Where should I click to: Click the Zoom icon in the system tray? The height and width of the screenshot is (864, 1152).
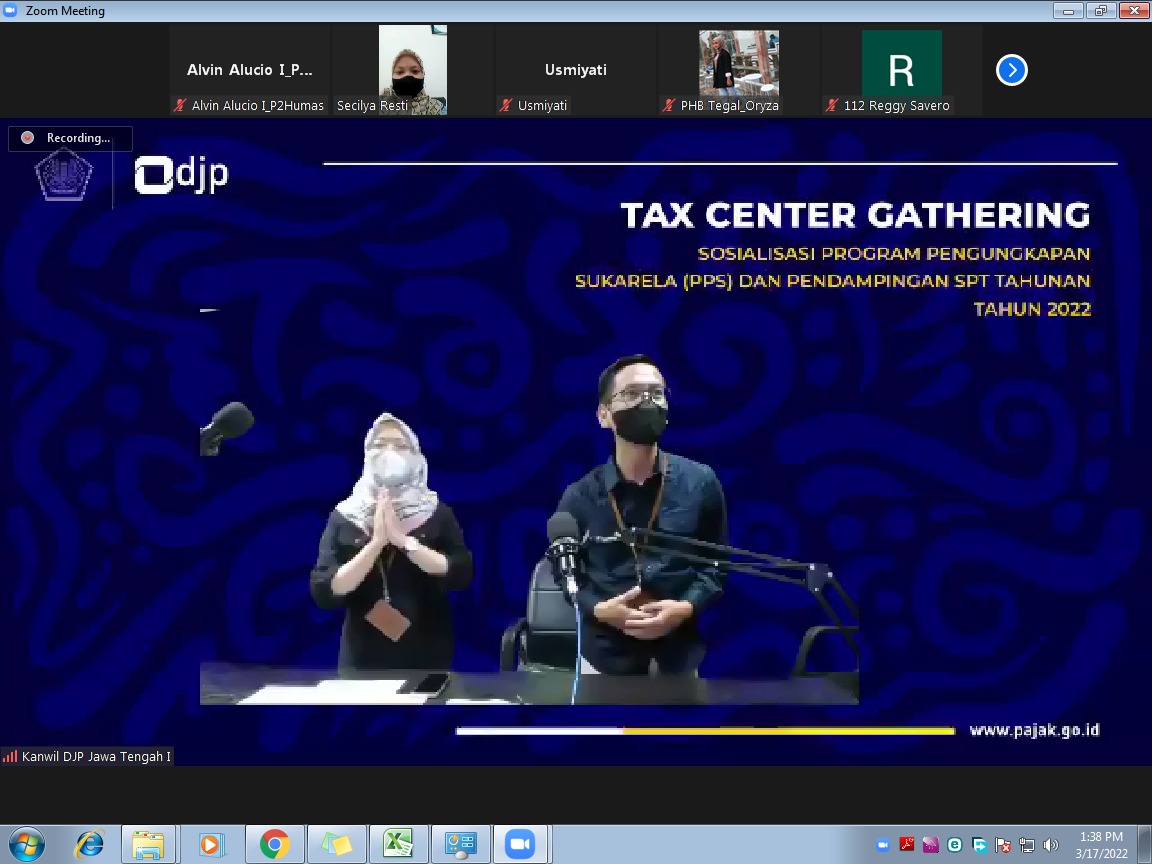883,845
